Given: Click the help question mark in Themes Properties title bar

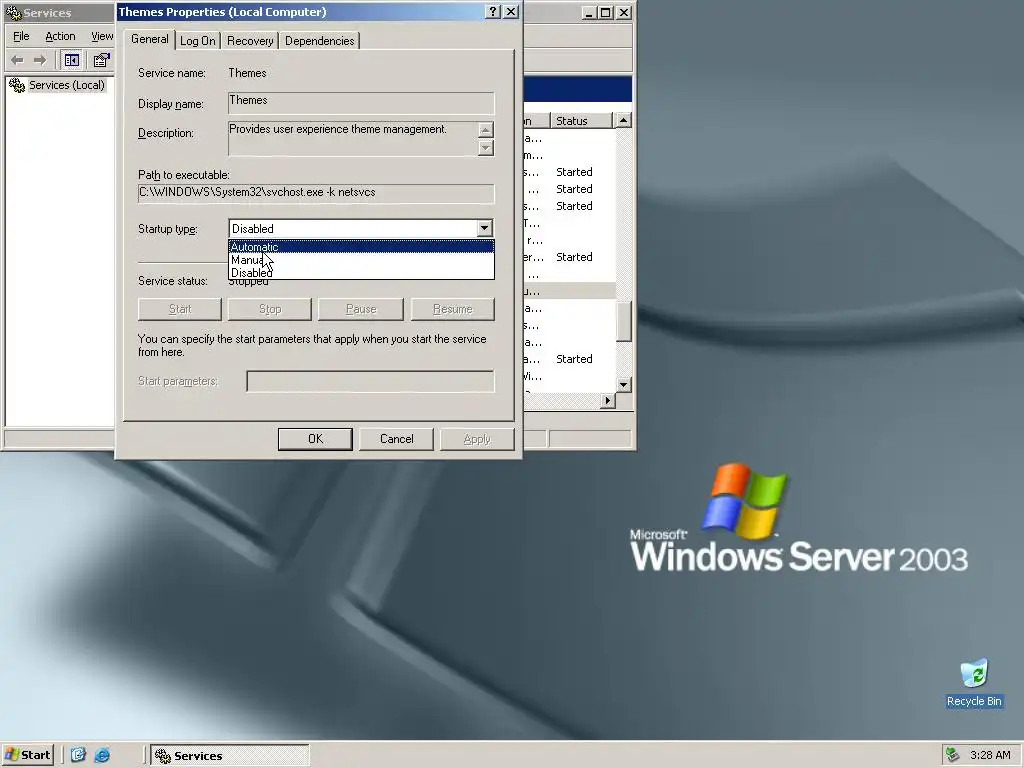Looking at the screenshot, I should [x=494, y=12].
